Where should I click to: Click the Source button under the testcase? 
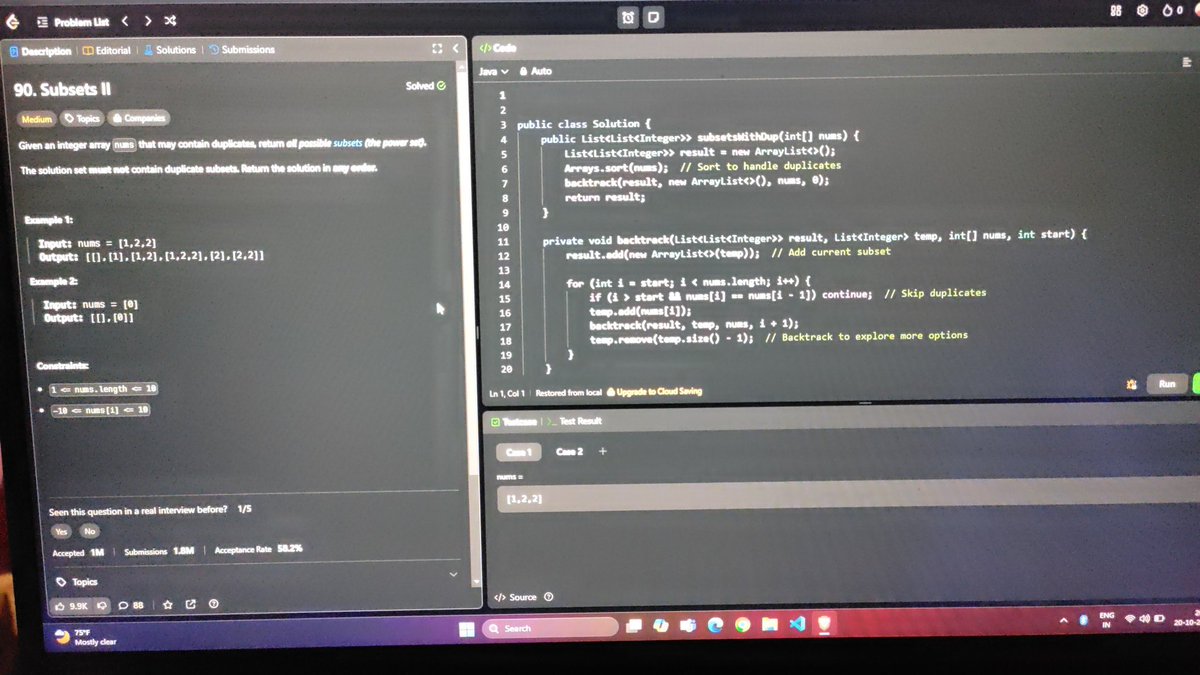coord(516,597)
